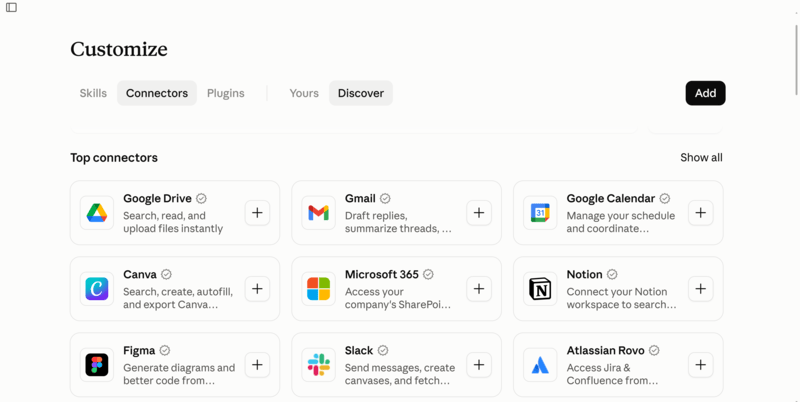Image resolution: width=800 pixels, height=402 pixels.
Task: Click the Top connectors heading
Action: (x=114, y=158)
